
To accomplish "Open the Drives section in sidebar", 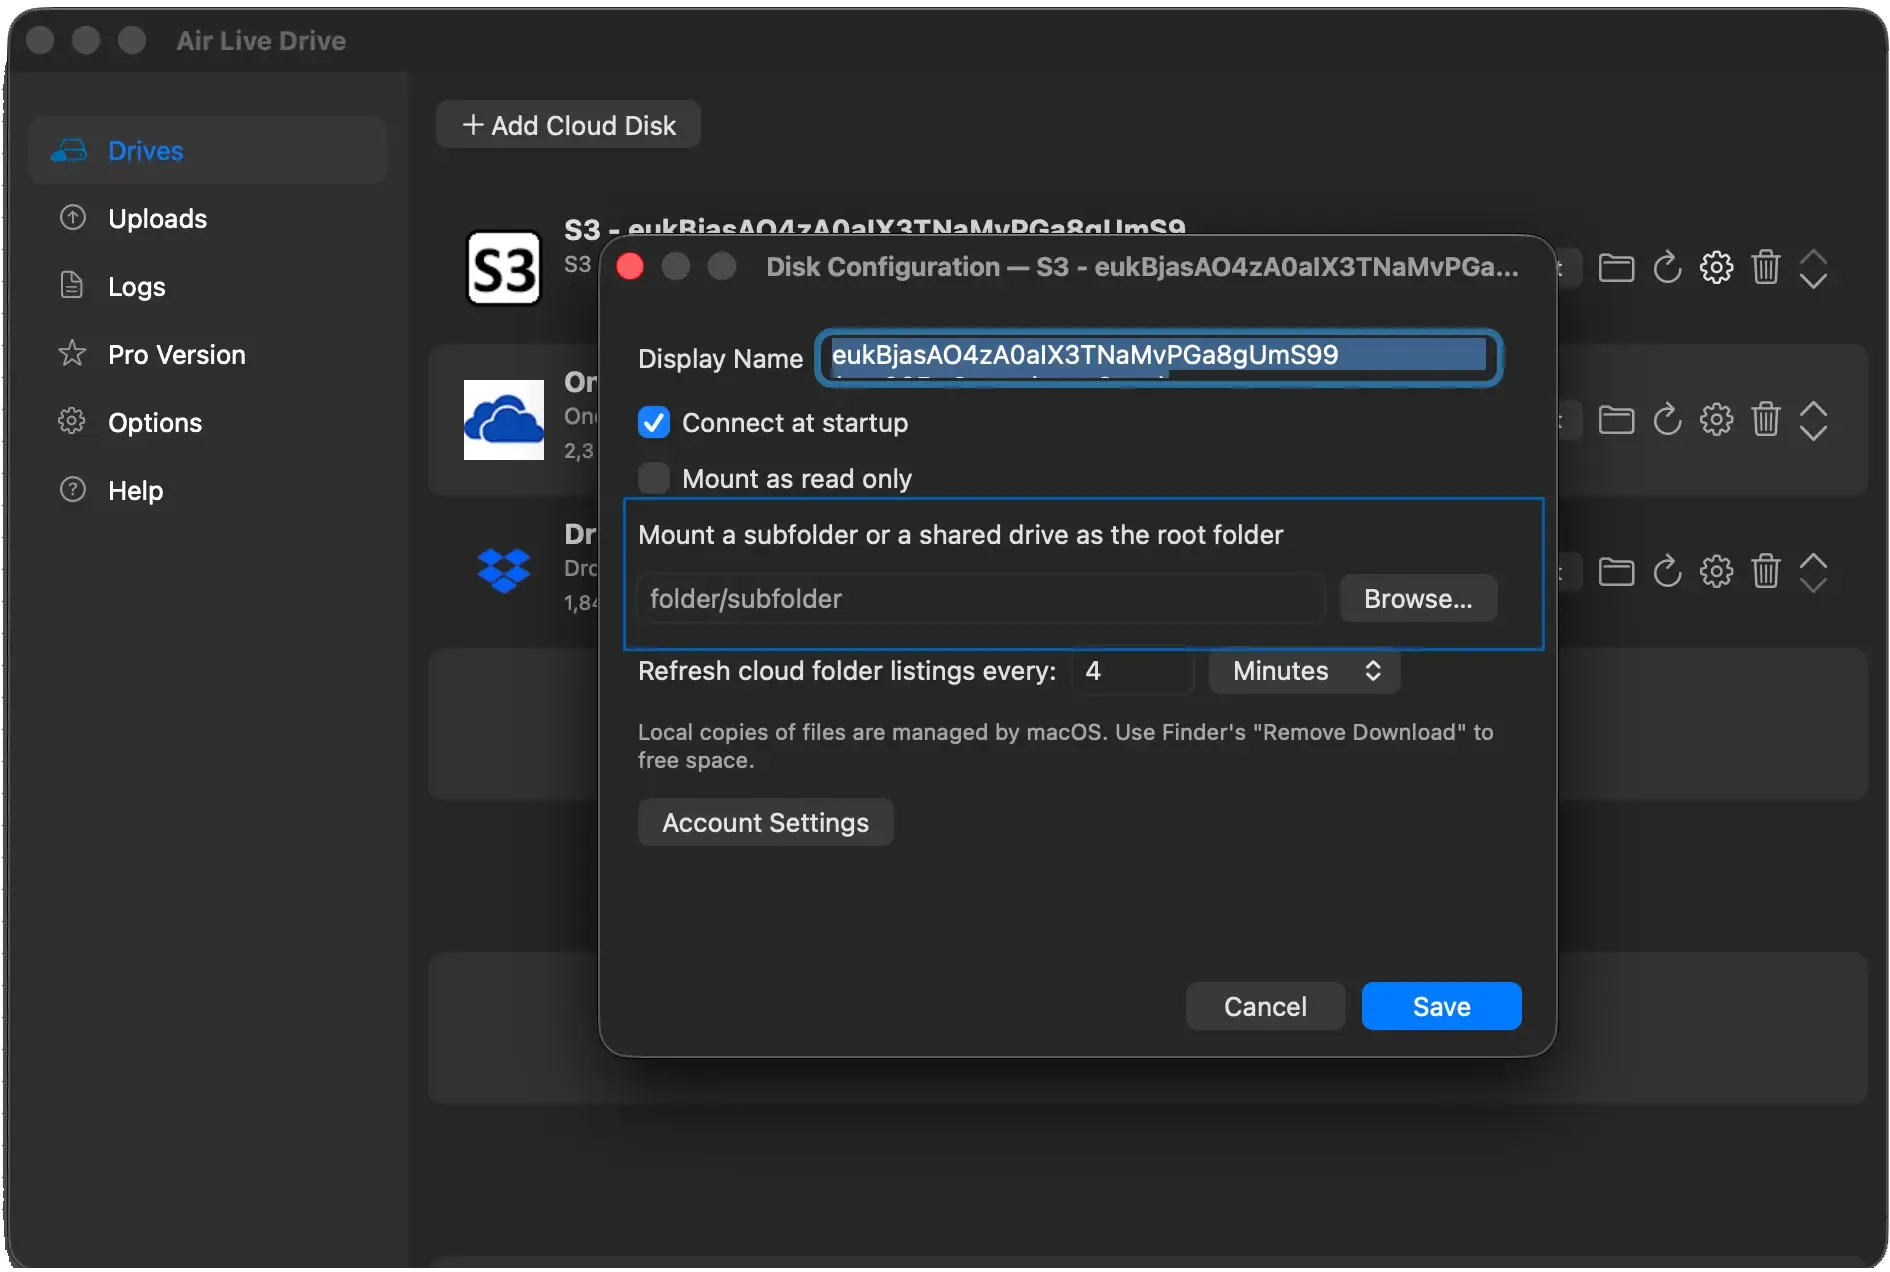I will 208,151.
